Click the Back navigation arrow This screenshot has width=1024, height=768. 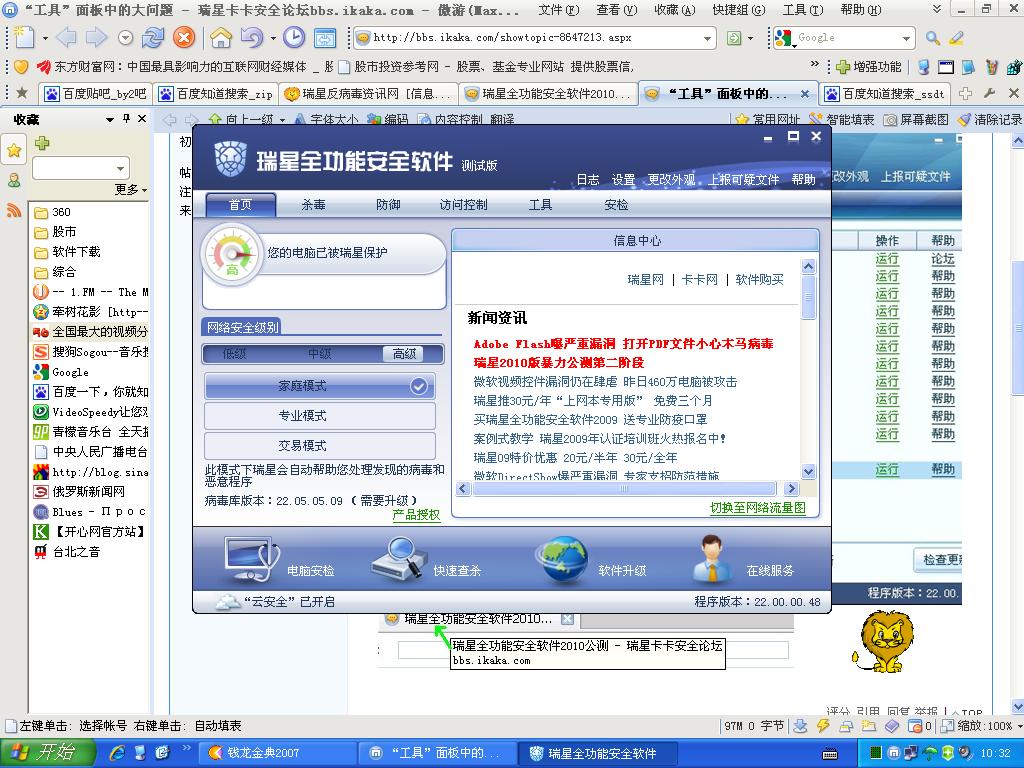click(x=67, y=38)
